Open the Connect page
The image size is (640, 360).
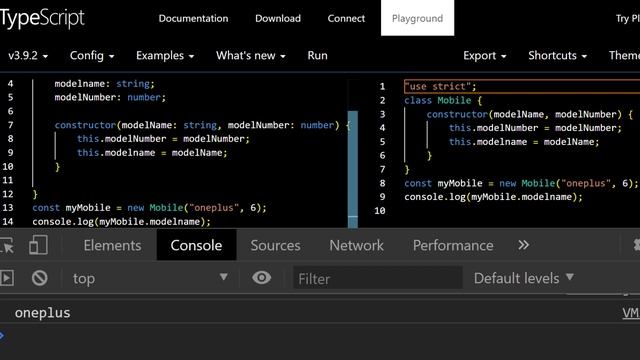pos(346,18)
